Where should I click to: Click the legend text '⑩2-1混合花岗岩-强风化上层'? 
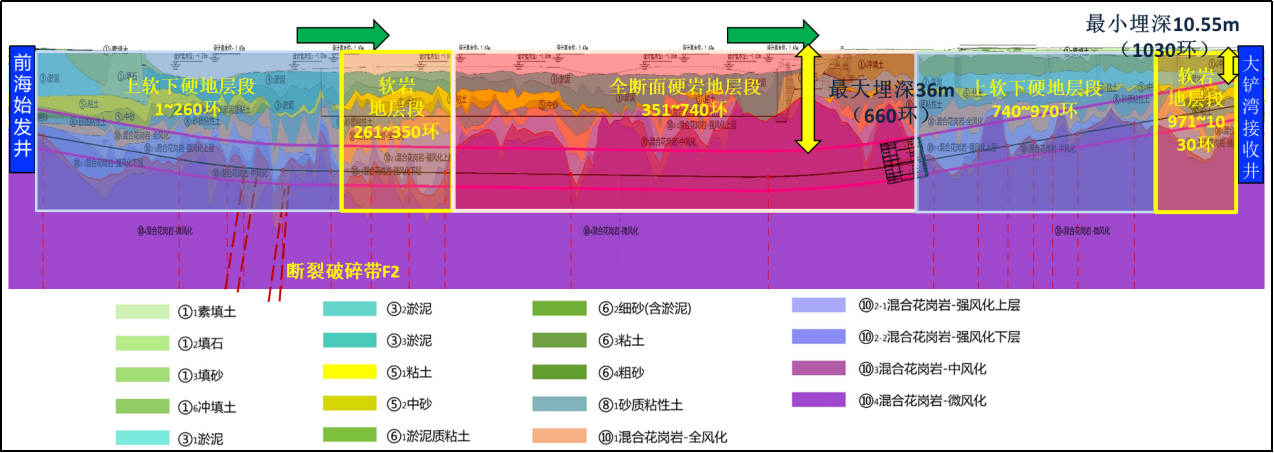point(938,305)
